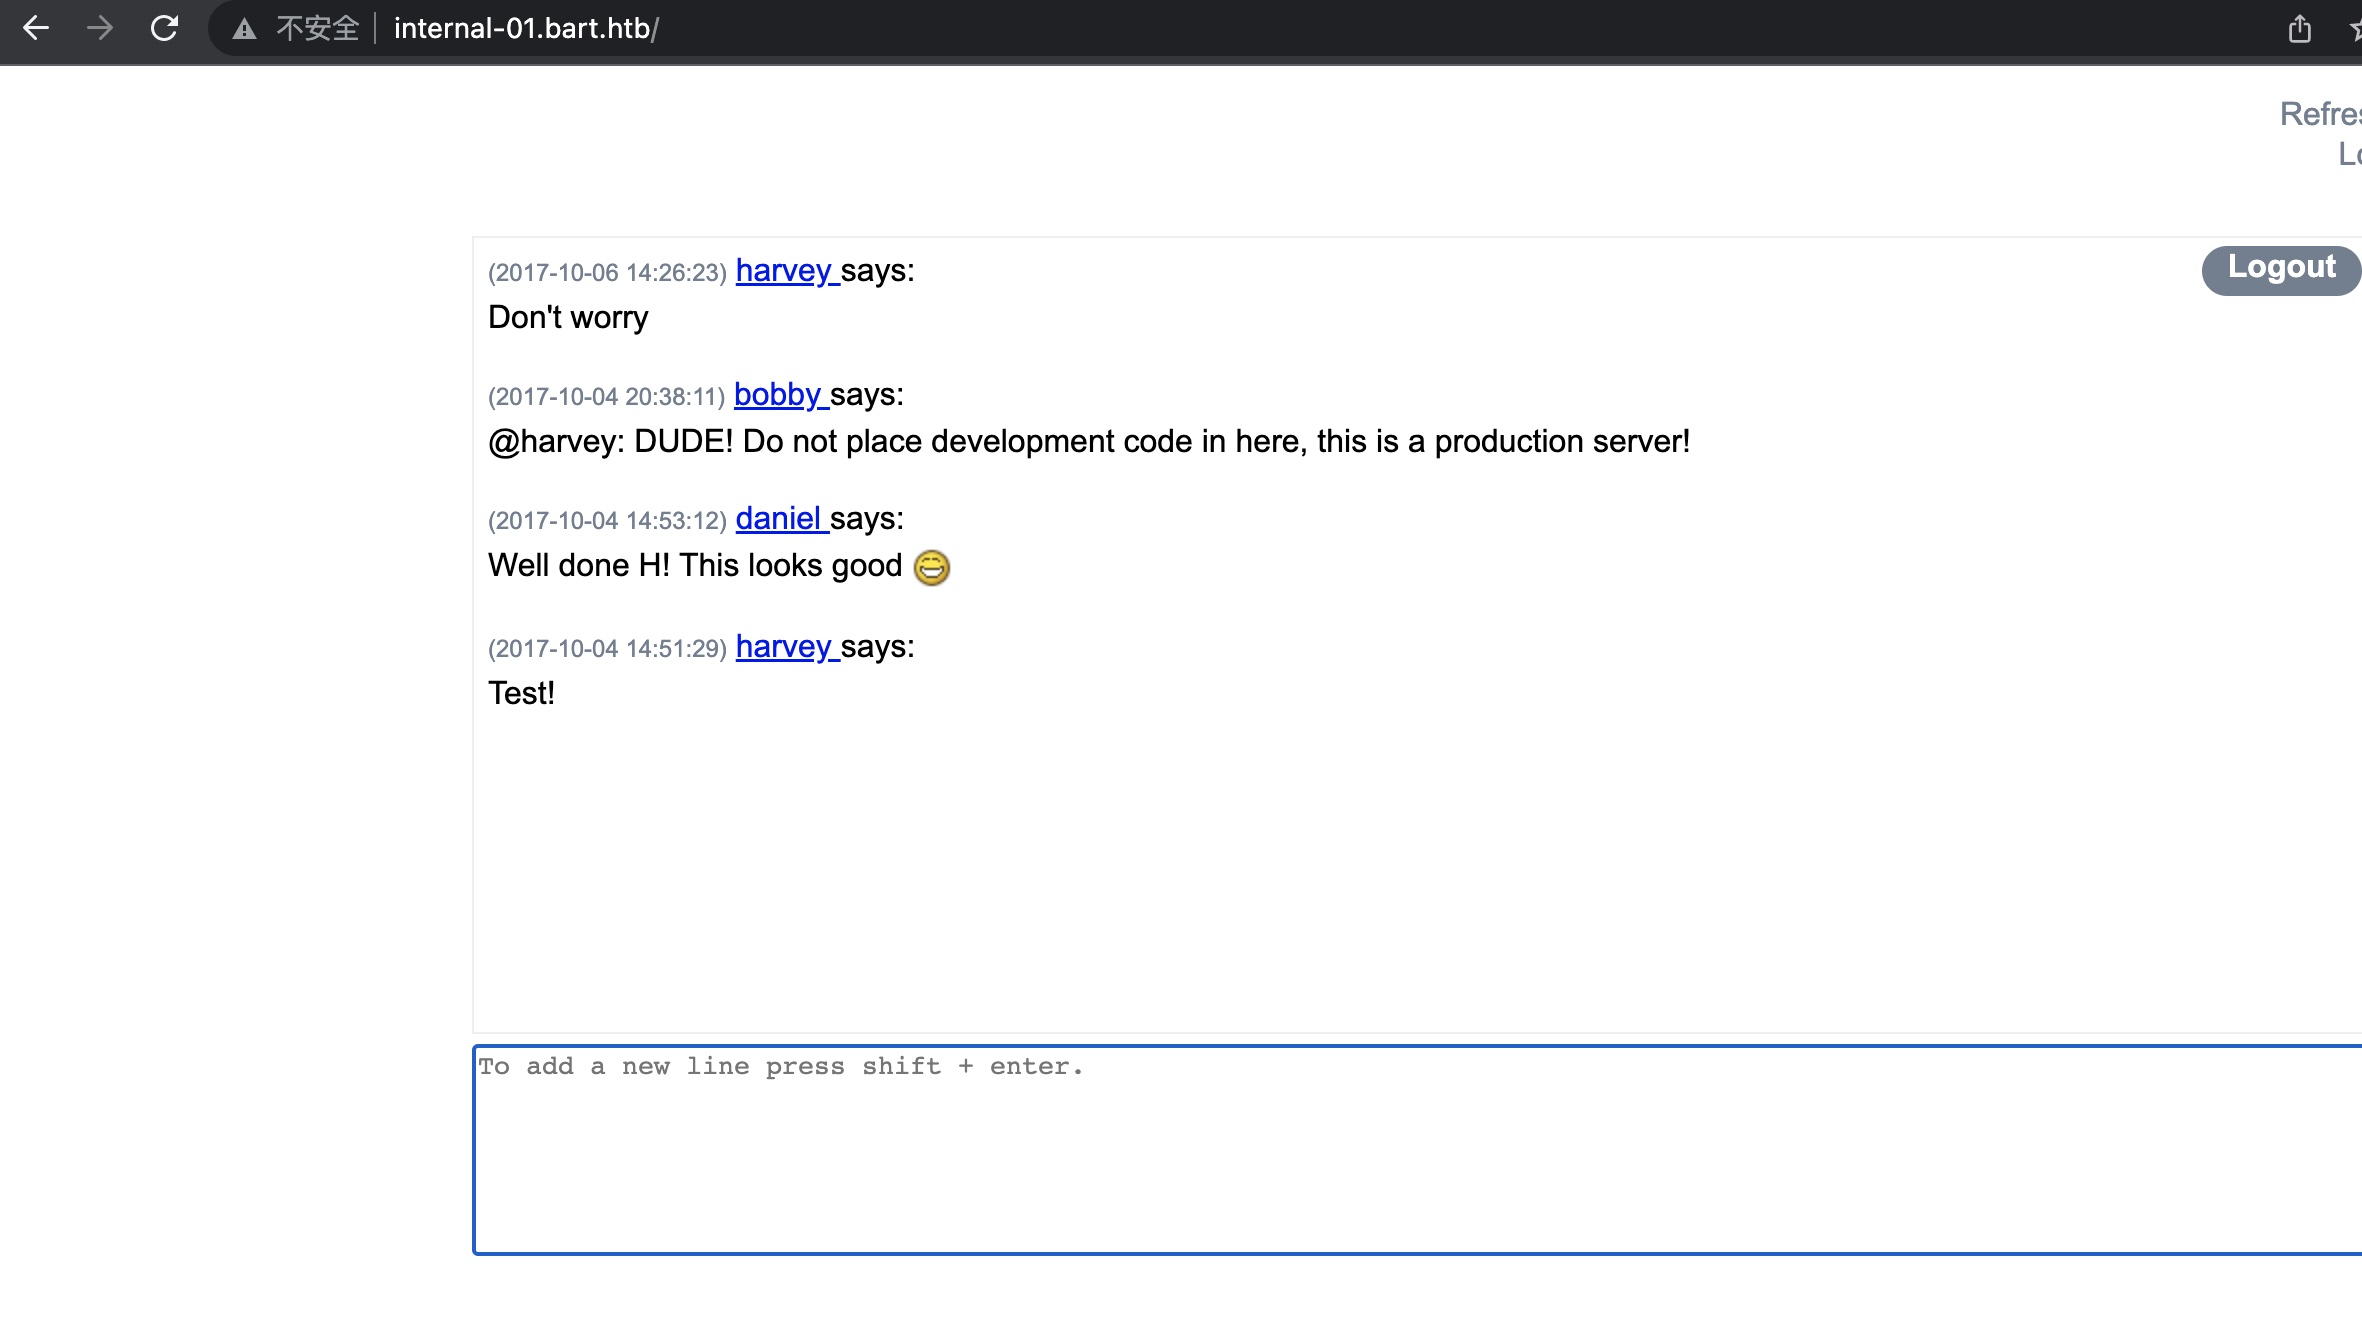Click the 不安全 security label
This screenshot has height=1340, width=2362.
pos(317,29)
